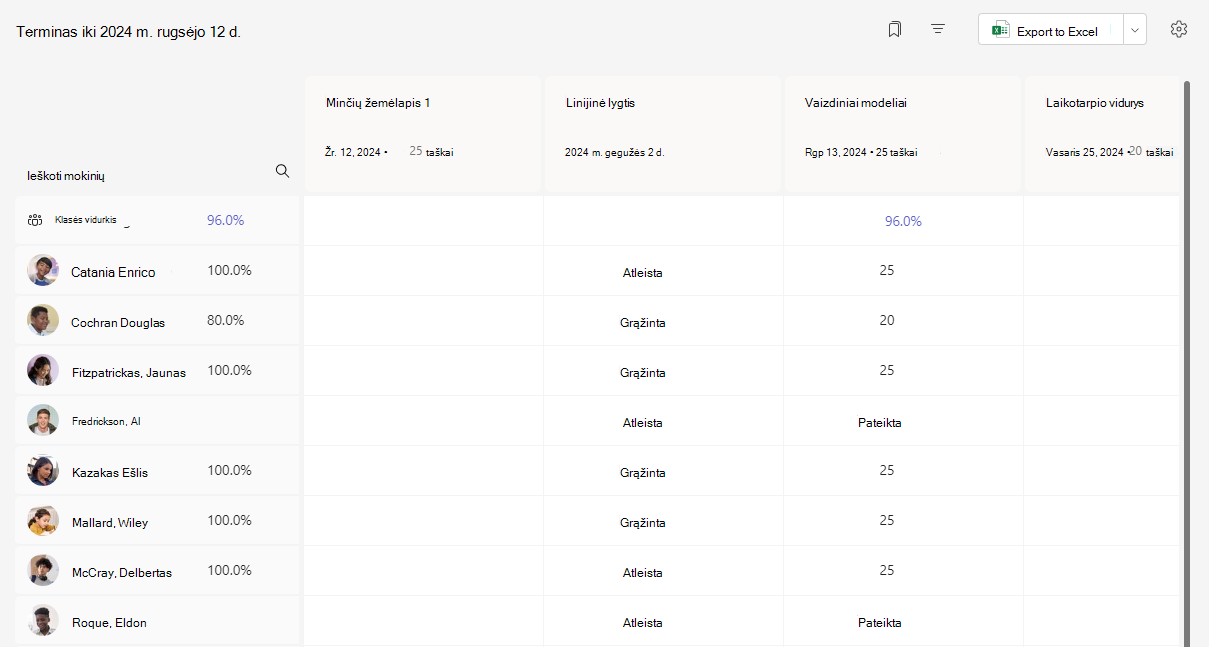
Task: Click the Excel icon on export button
Action: pyautogui.click(x=1000, y=31)
